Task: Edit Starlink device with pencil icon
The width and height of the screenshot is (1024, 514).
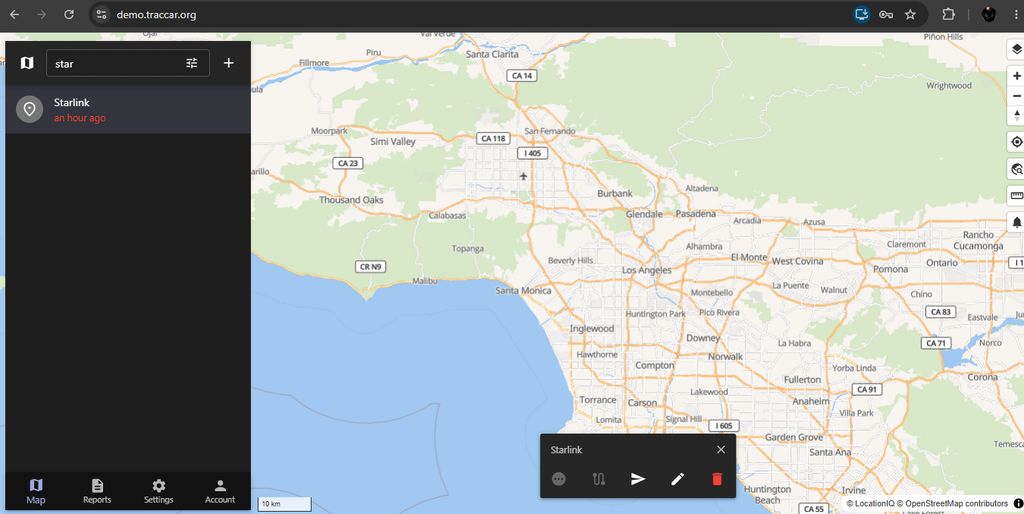Action: tap(677, 479)
